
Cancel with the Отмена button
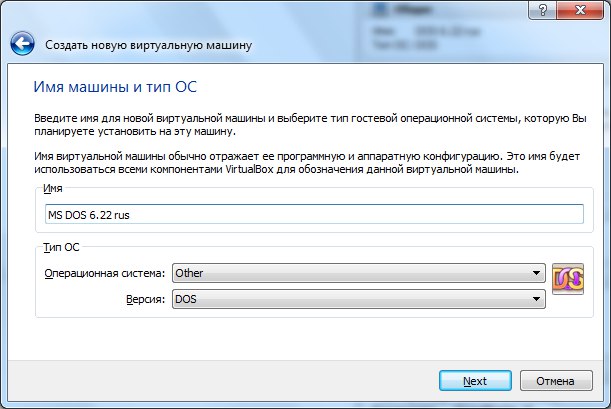(x=556, y=381)
